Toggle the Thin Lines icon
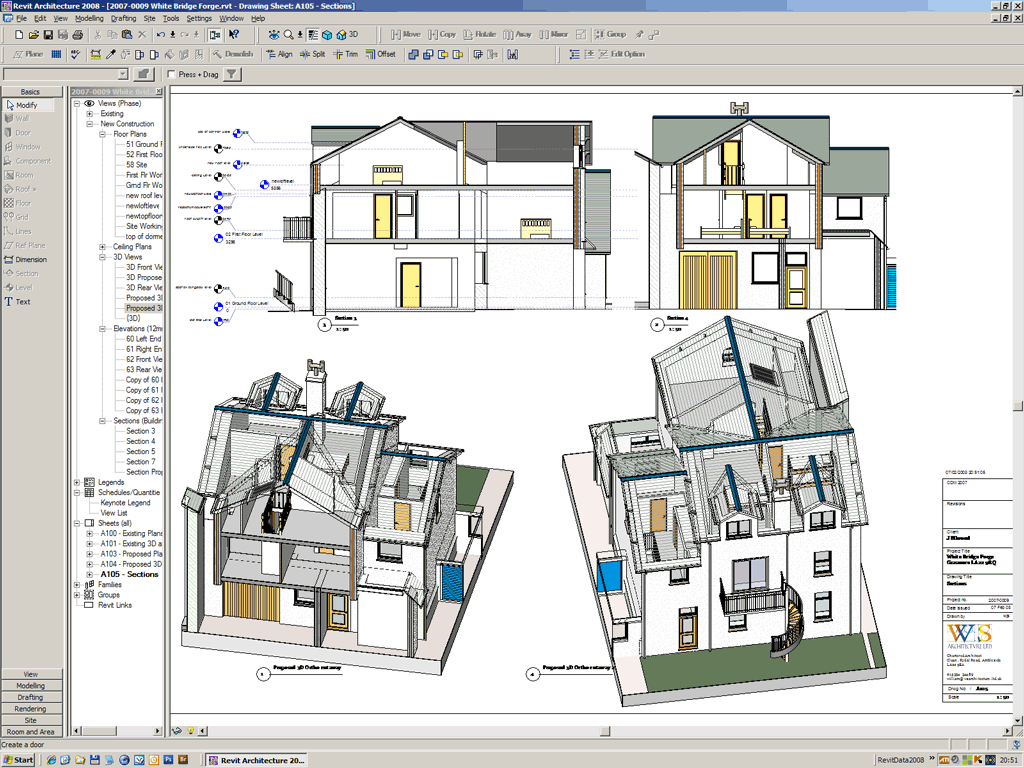 (x=313, y=35)
